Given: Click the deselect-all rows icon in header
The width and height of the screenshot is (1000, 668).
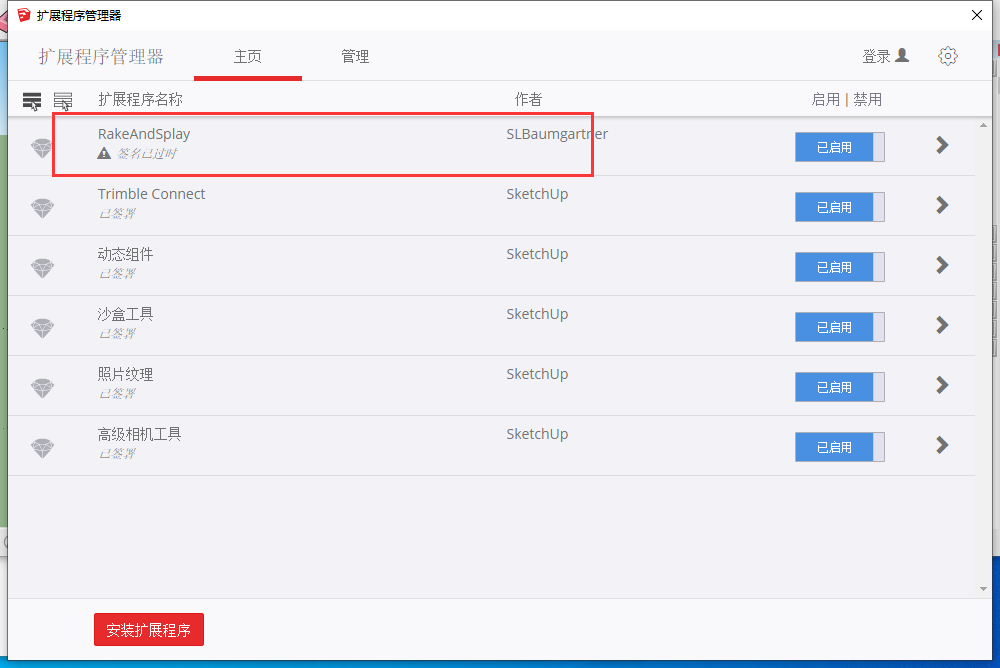Looking at the screenshot, I should [x=62, y=101].
